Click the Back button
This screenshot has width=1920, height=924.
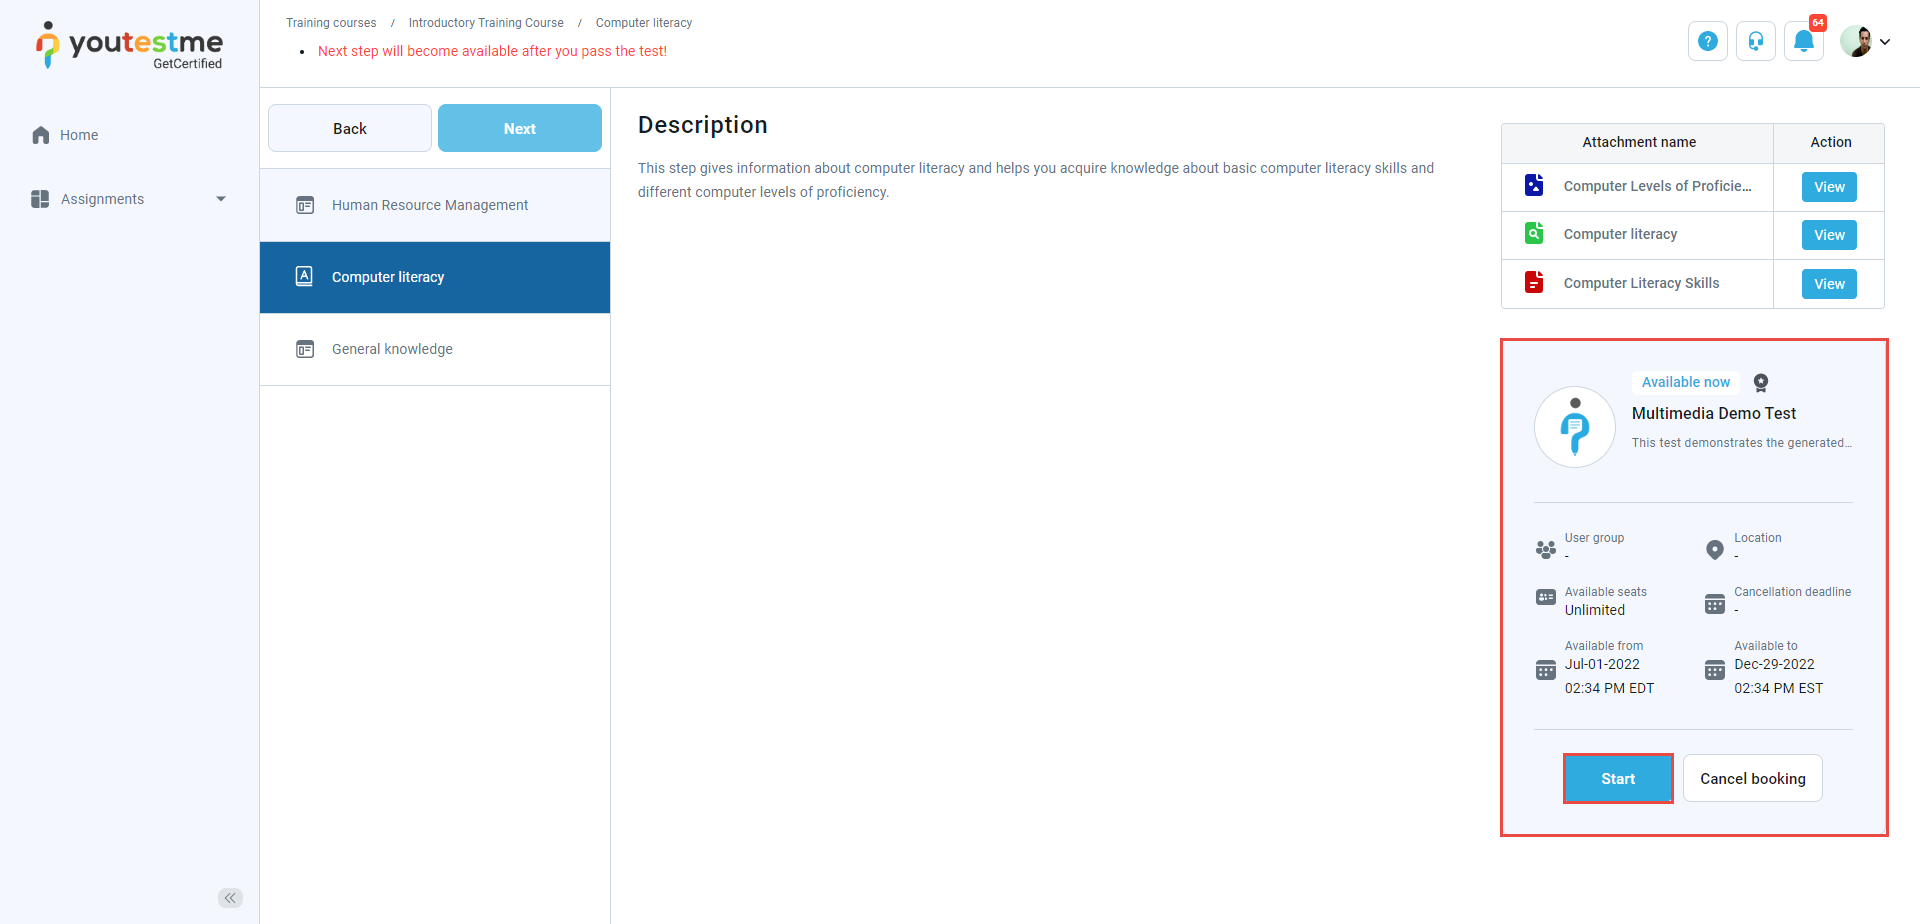click(350, 128)
